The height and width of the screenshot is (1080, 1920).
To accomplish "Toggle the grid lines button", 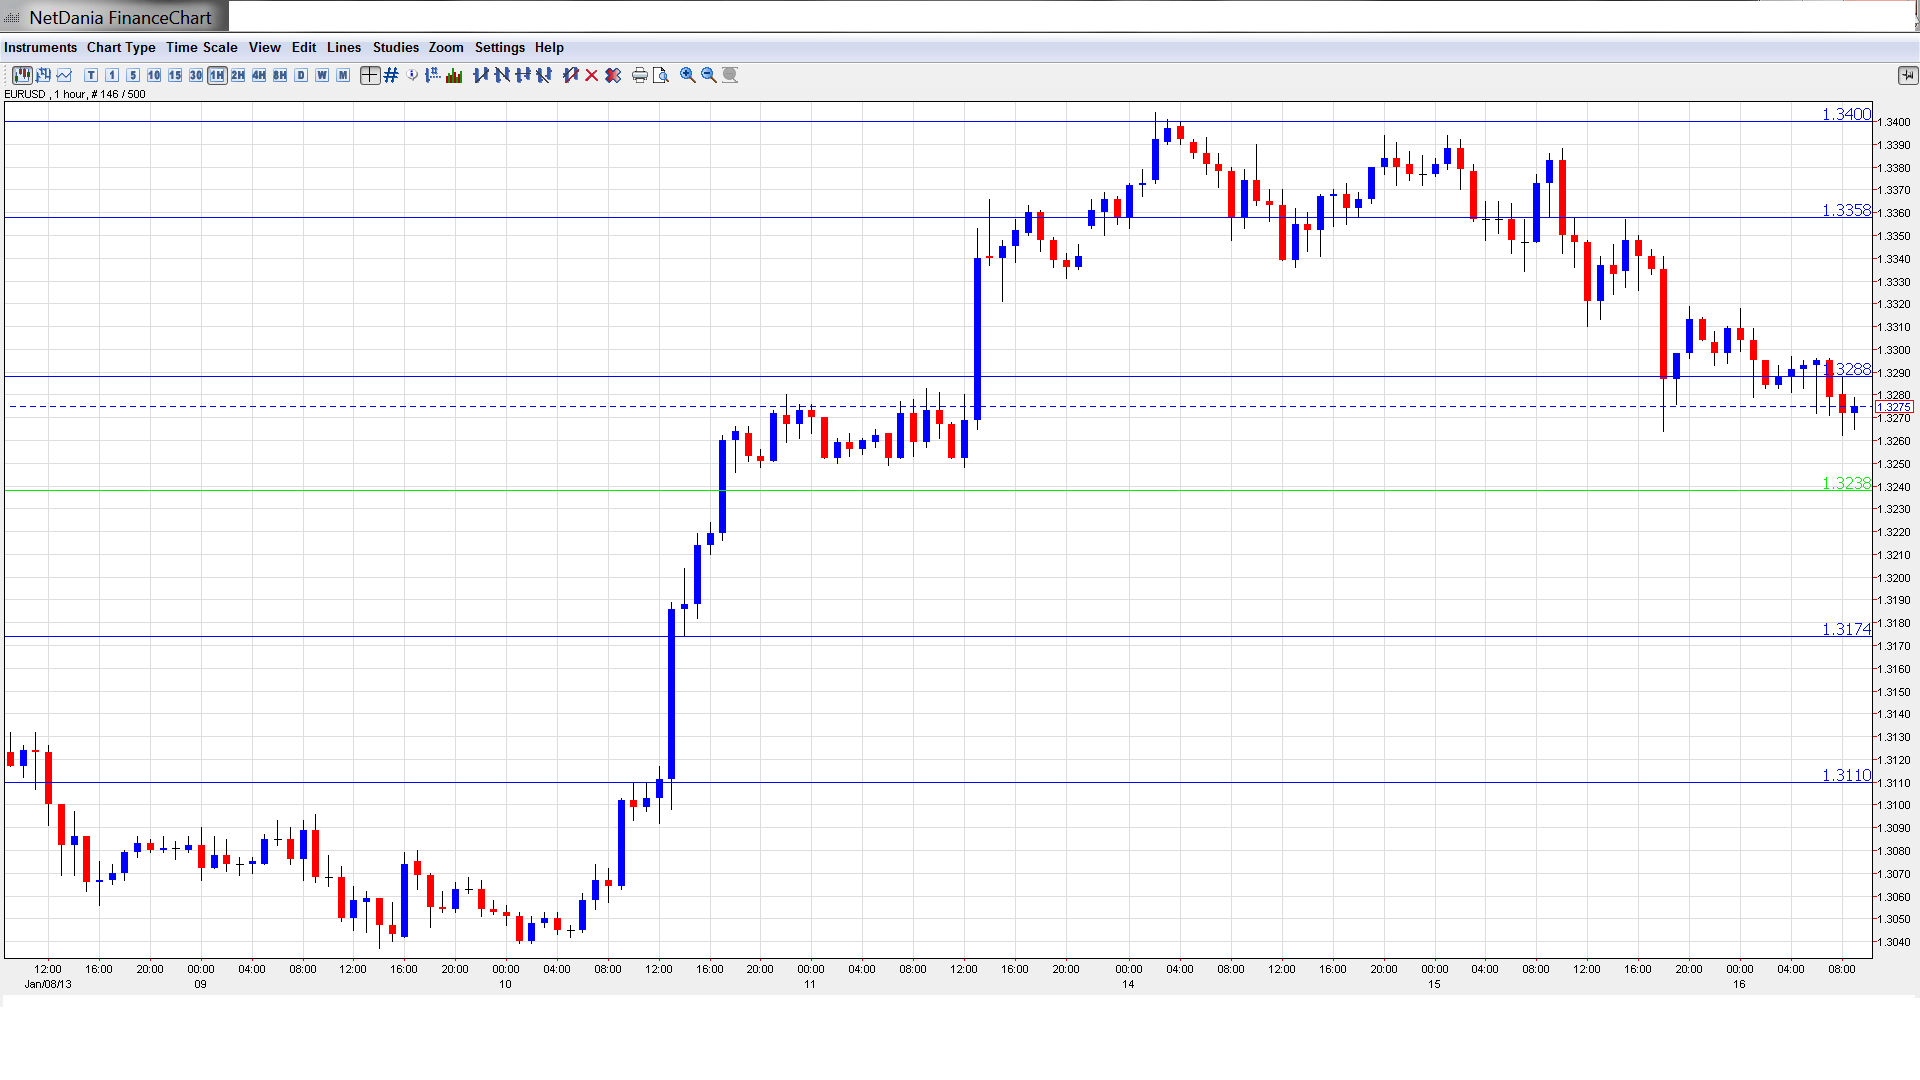I will tap(391, 75).
